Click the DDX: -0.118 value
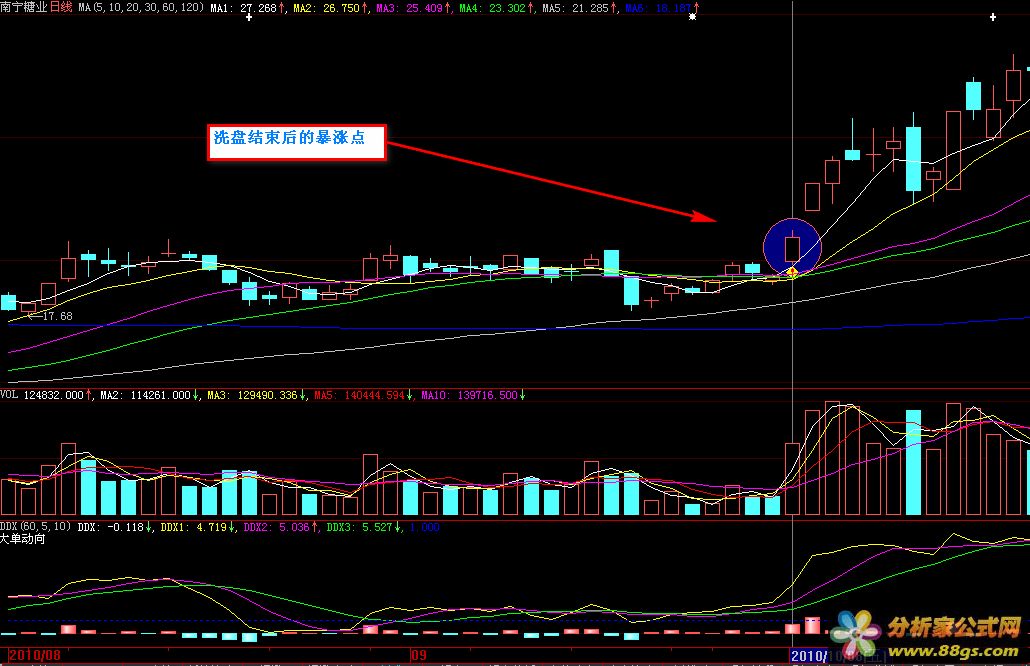The image size is (1030, 666). pyautogui.click(x=115, y=527)
